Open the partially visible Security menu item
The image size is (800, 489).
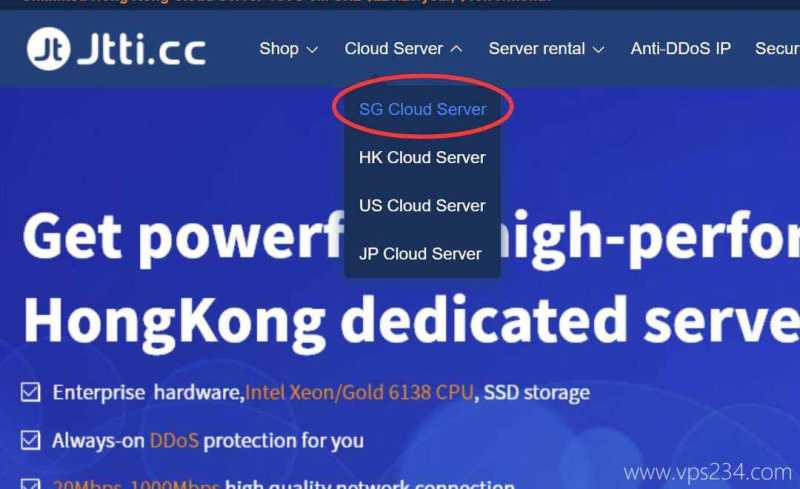pyautogui.click(x=777, y=48)
